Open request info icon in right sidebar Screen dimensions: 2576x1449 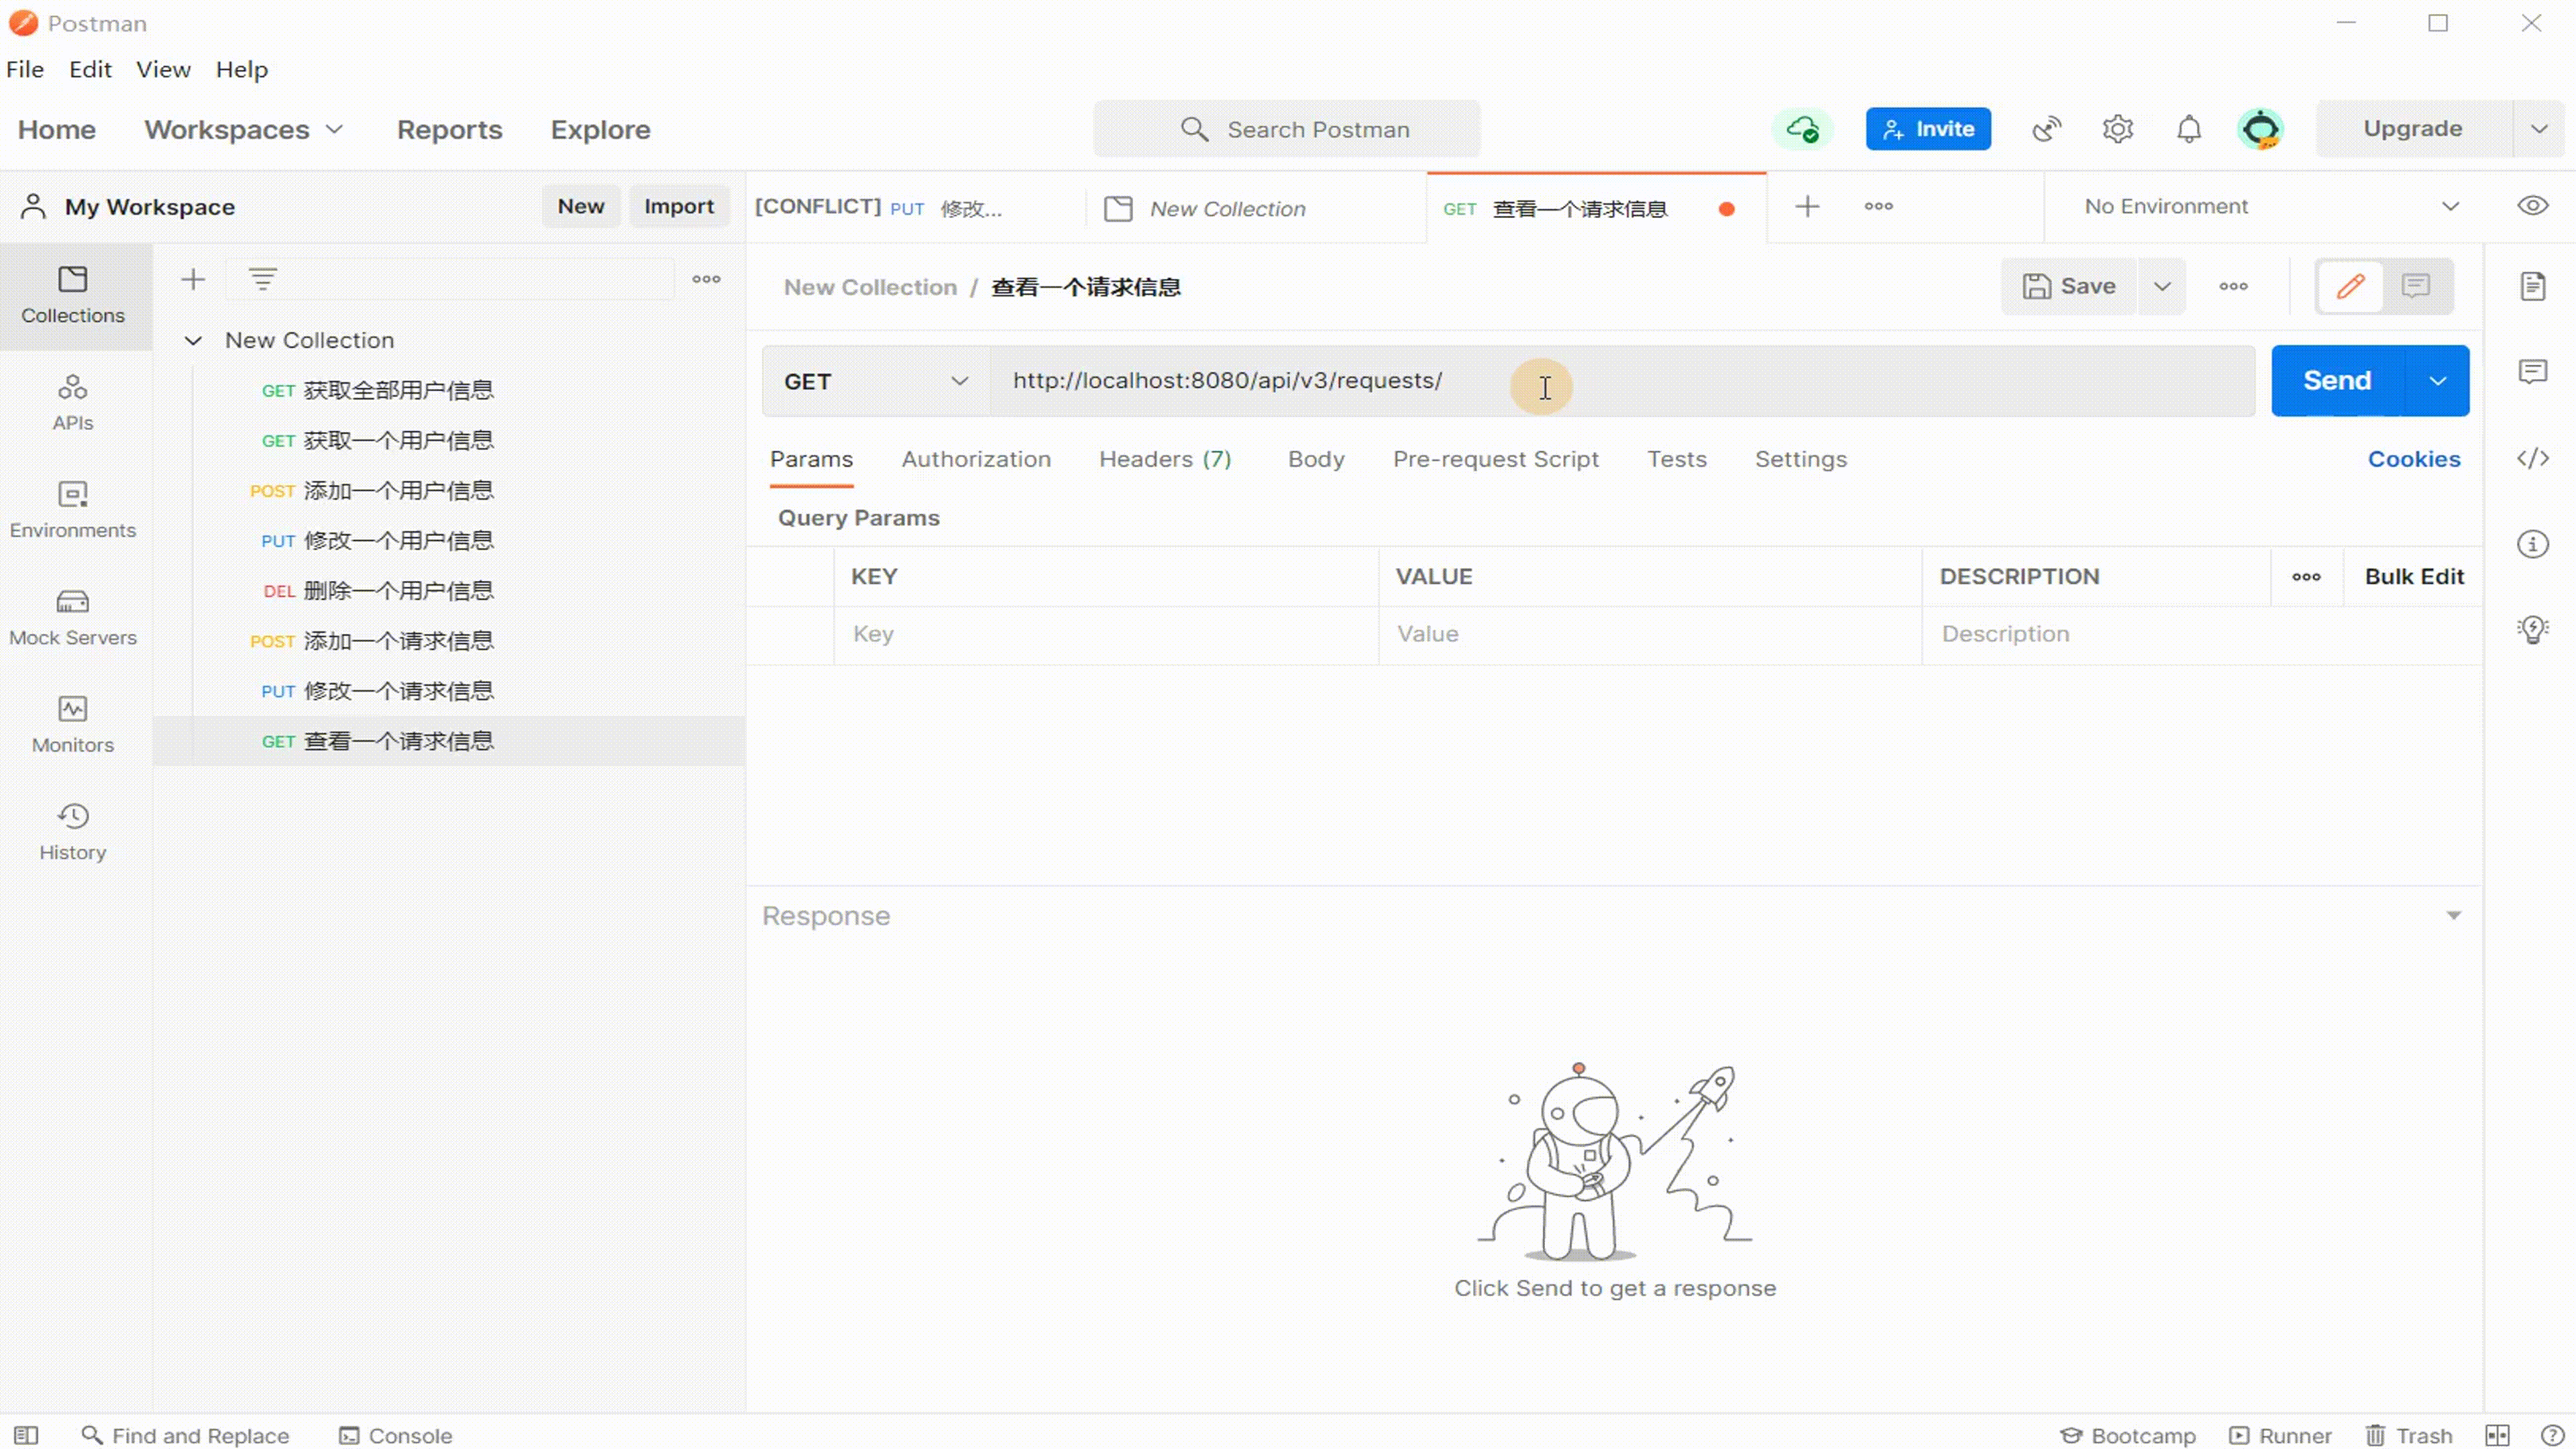(x=2533, y=545)
